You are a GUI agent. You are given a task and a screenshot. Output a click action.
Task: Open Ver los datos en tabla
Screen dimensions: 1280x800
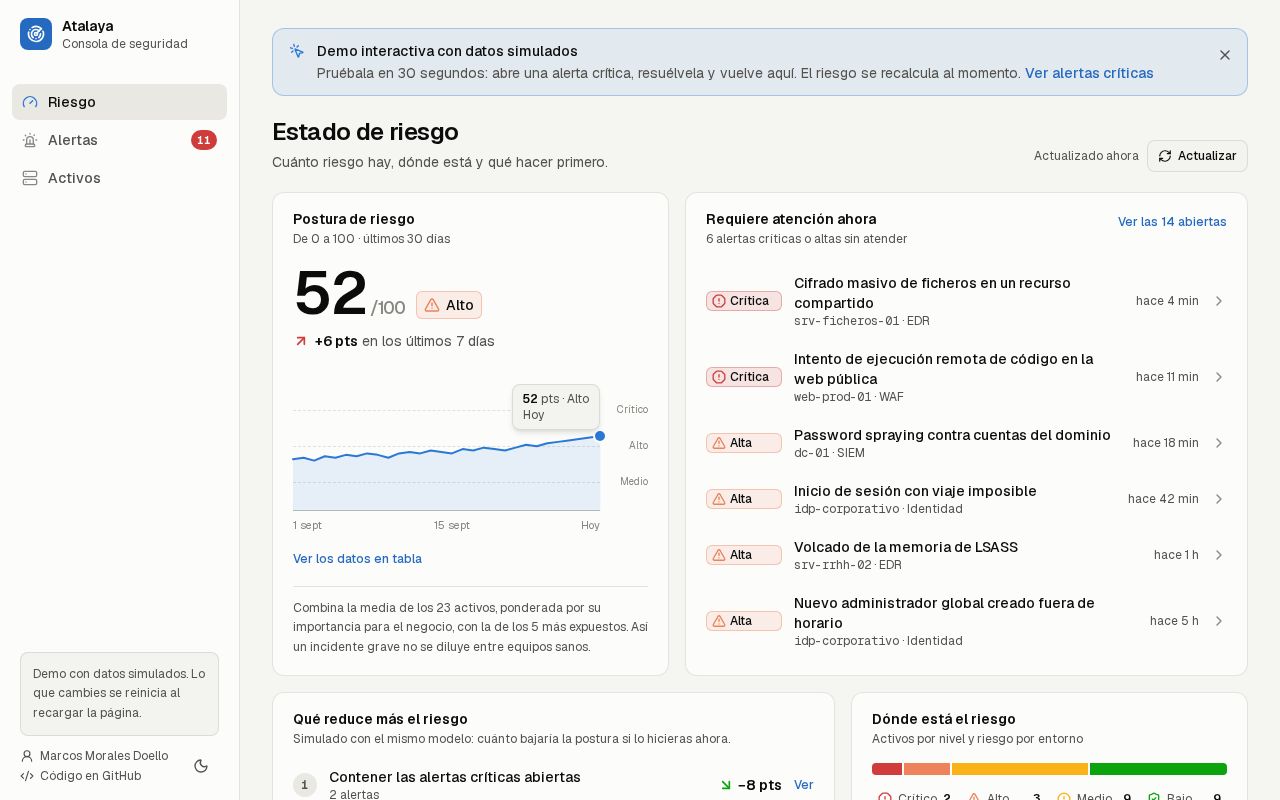click(x=357, y=559)
